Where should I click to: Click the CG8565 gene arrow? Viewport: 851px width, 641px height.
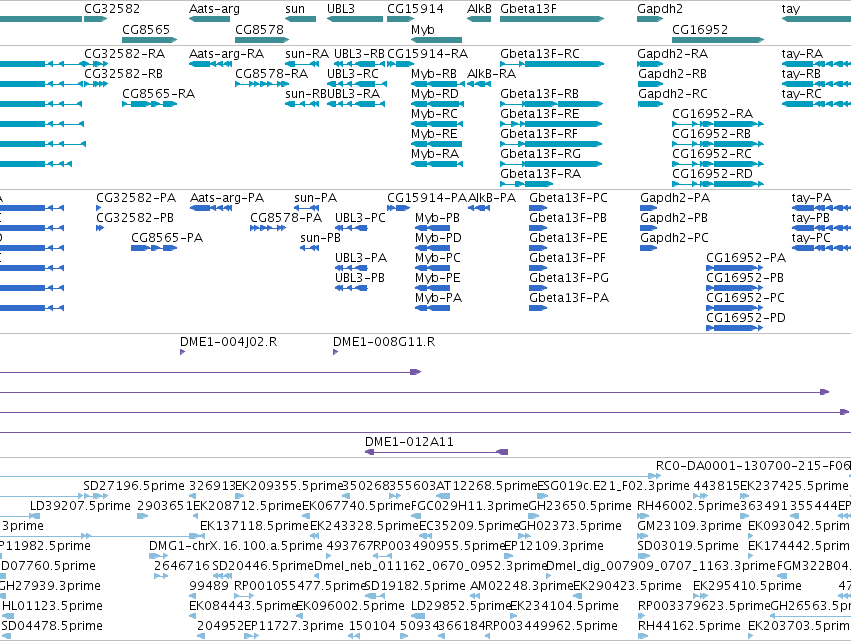pyautogui.click(x=150, y=40)
